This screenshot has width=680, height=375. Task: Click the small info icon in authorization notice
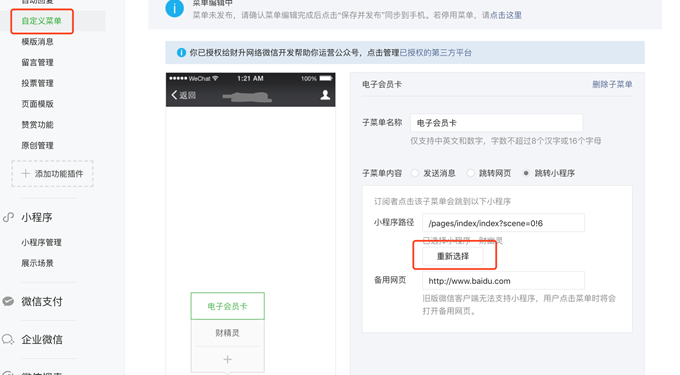tap(181, 52)
